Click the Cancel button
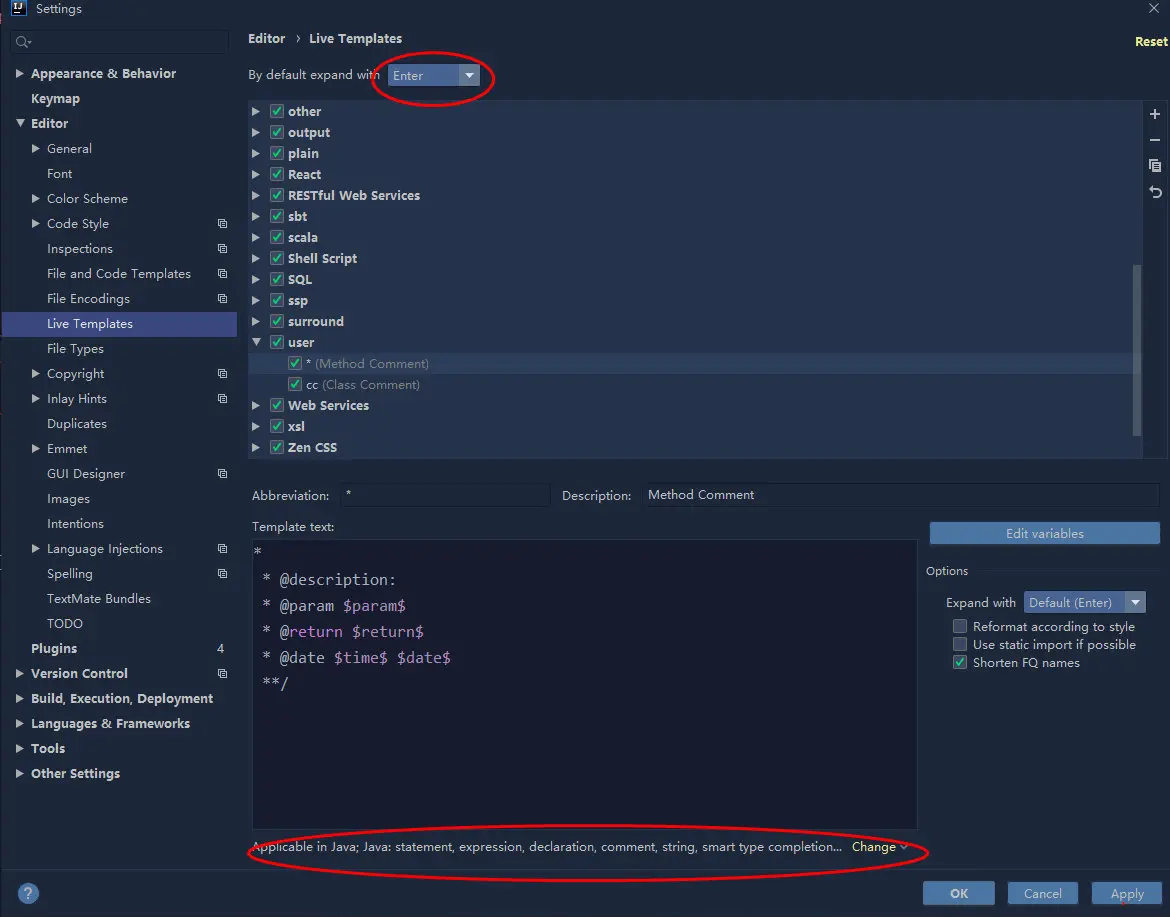Screen dimensions: 1170x917 (x=1042, y=893)
